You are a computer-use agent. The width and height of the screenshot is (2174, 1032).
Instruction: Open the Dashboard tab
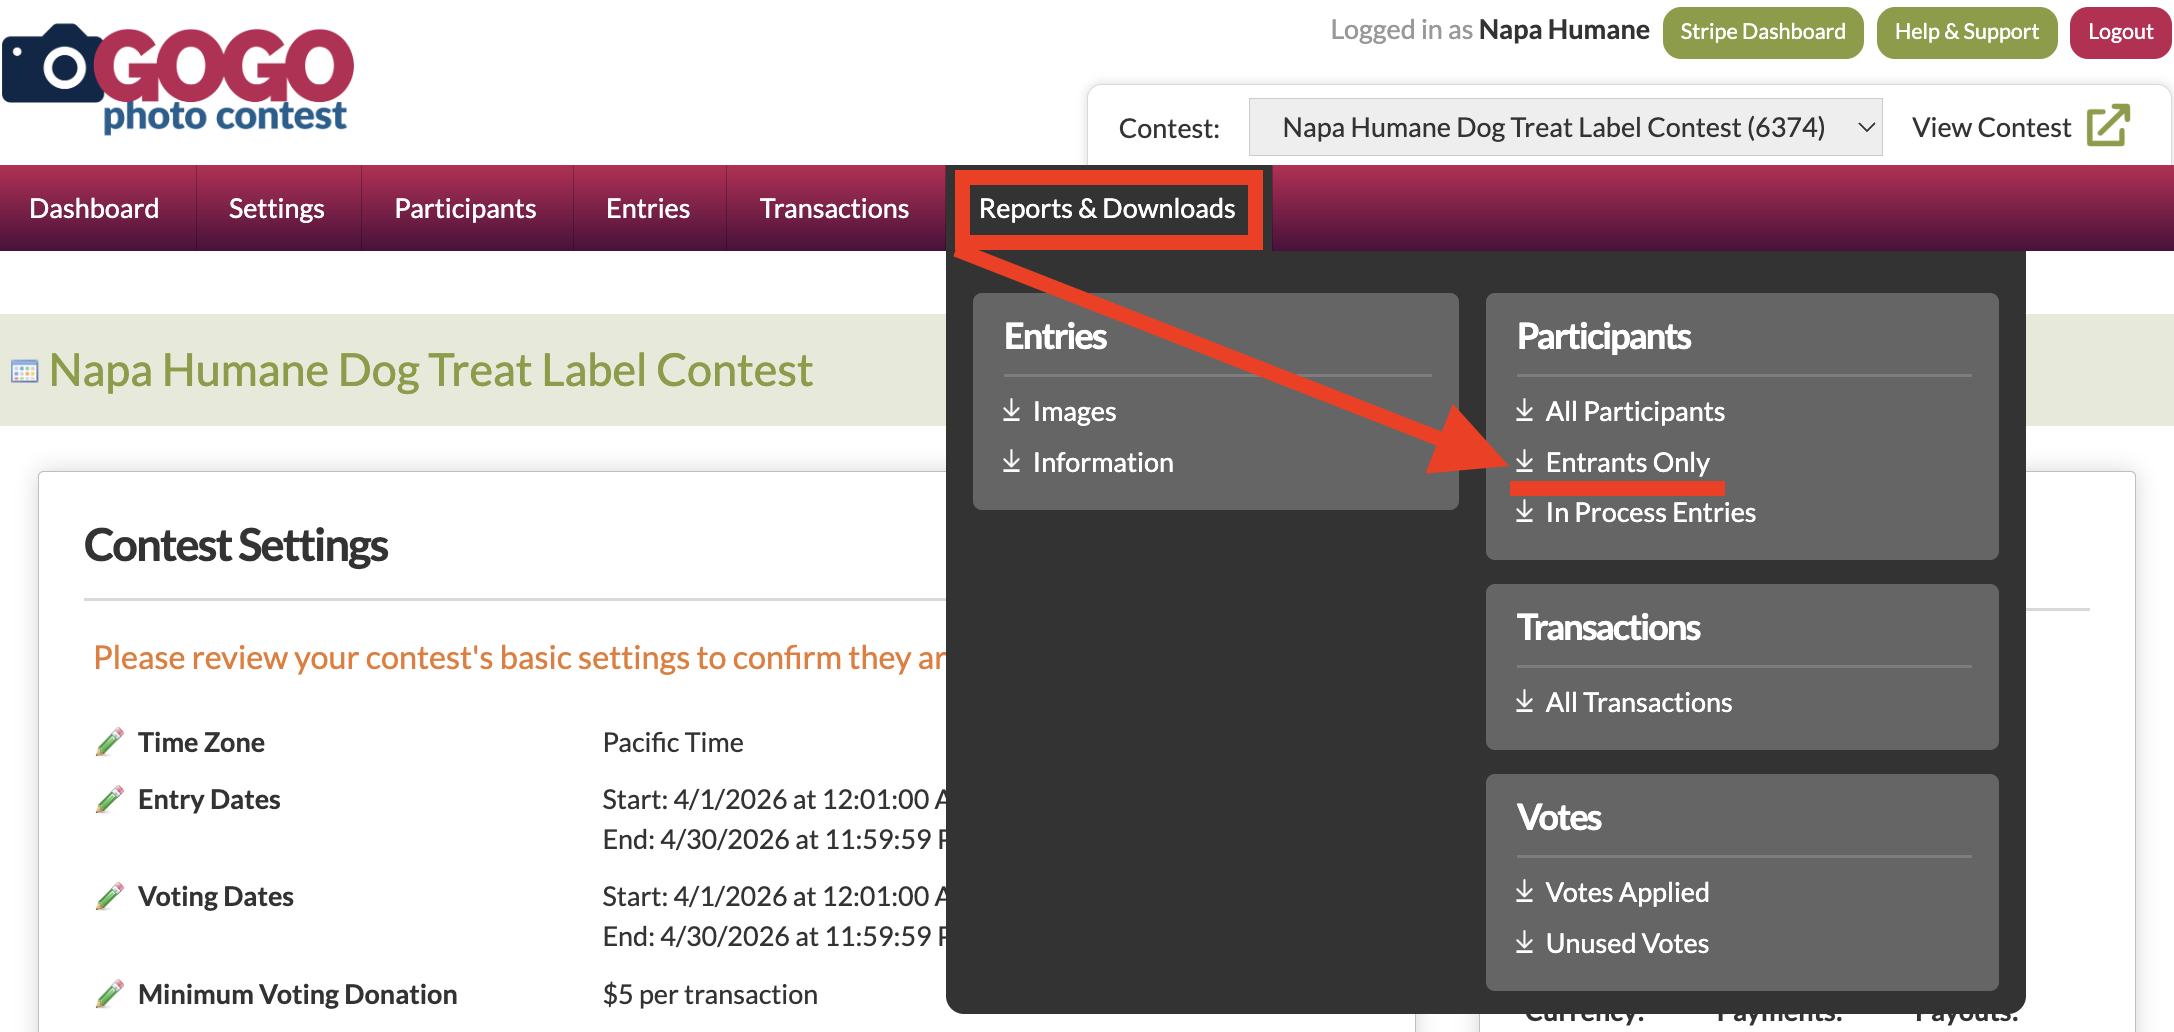(x=94, y=208)
